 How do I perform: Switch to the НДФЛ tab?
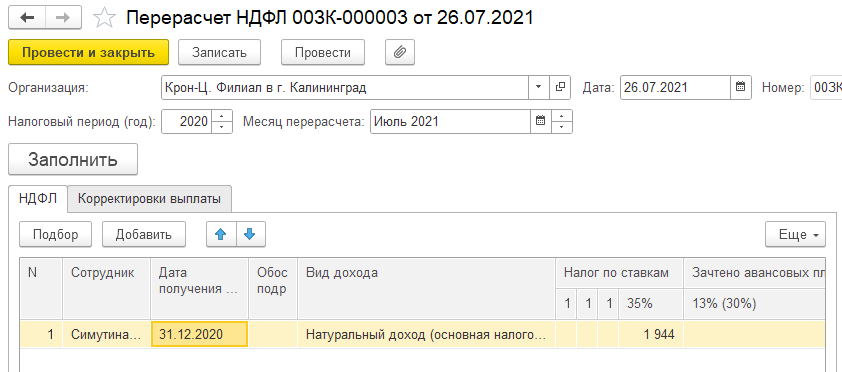[38, 199]
